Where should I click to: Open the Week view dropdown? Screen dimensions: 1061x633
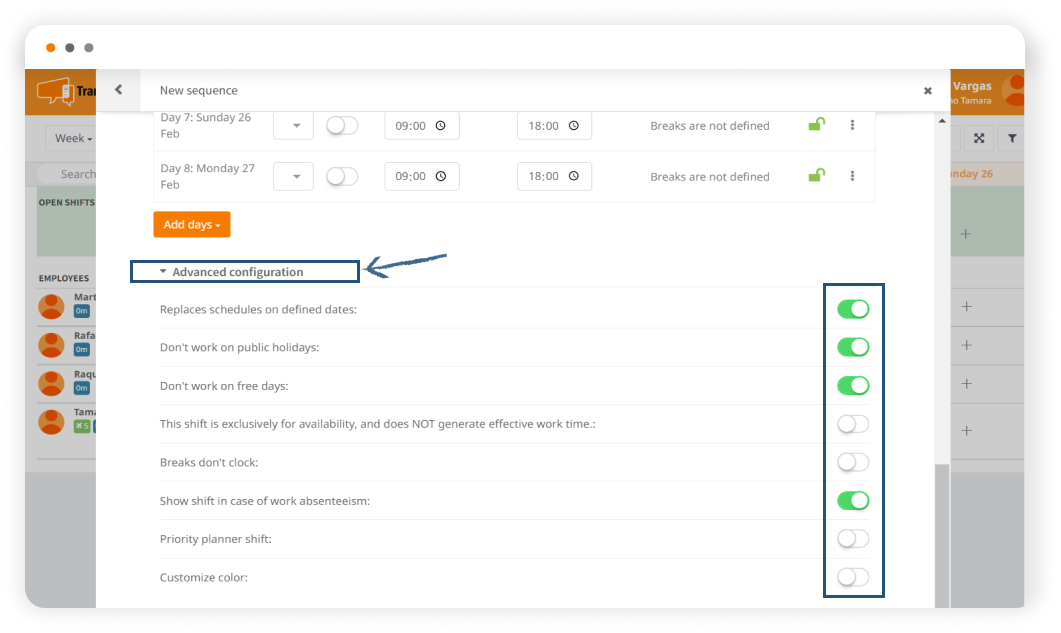coord(73,138)
